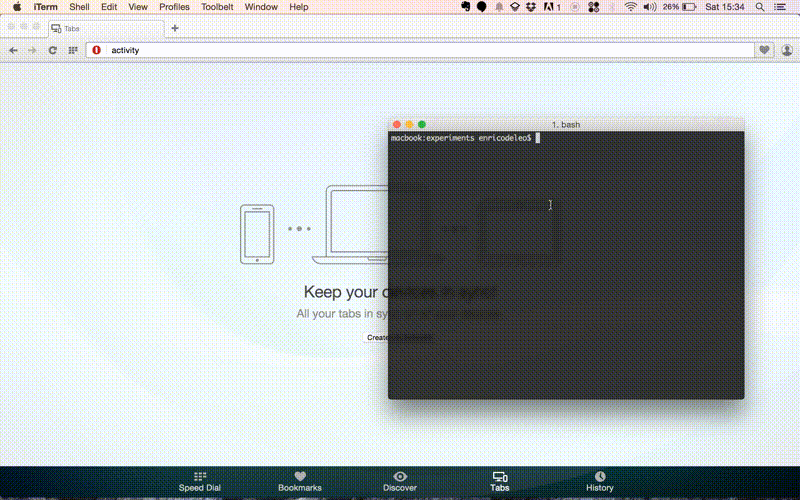
Task: Open a new tab with the plus button
Action: coord(175,28)
